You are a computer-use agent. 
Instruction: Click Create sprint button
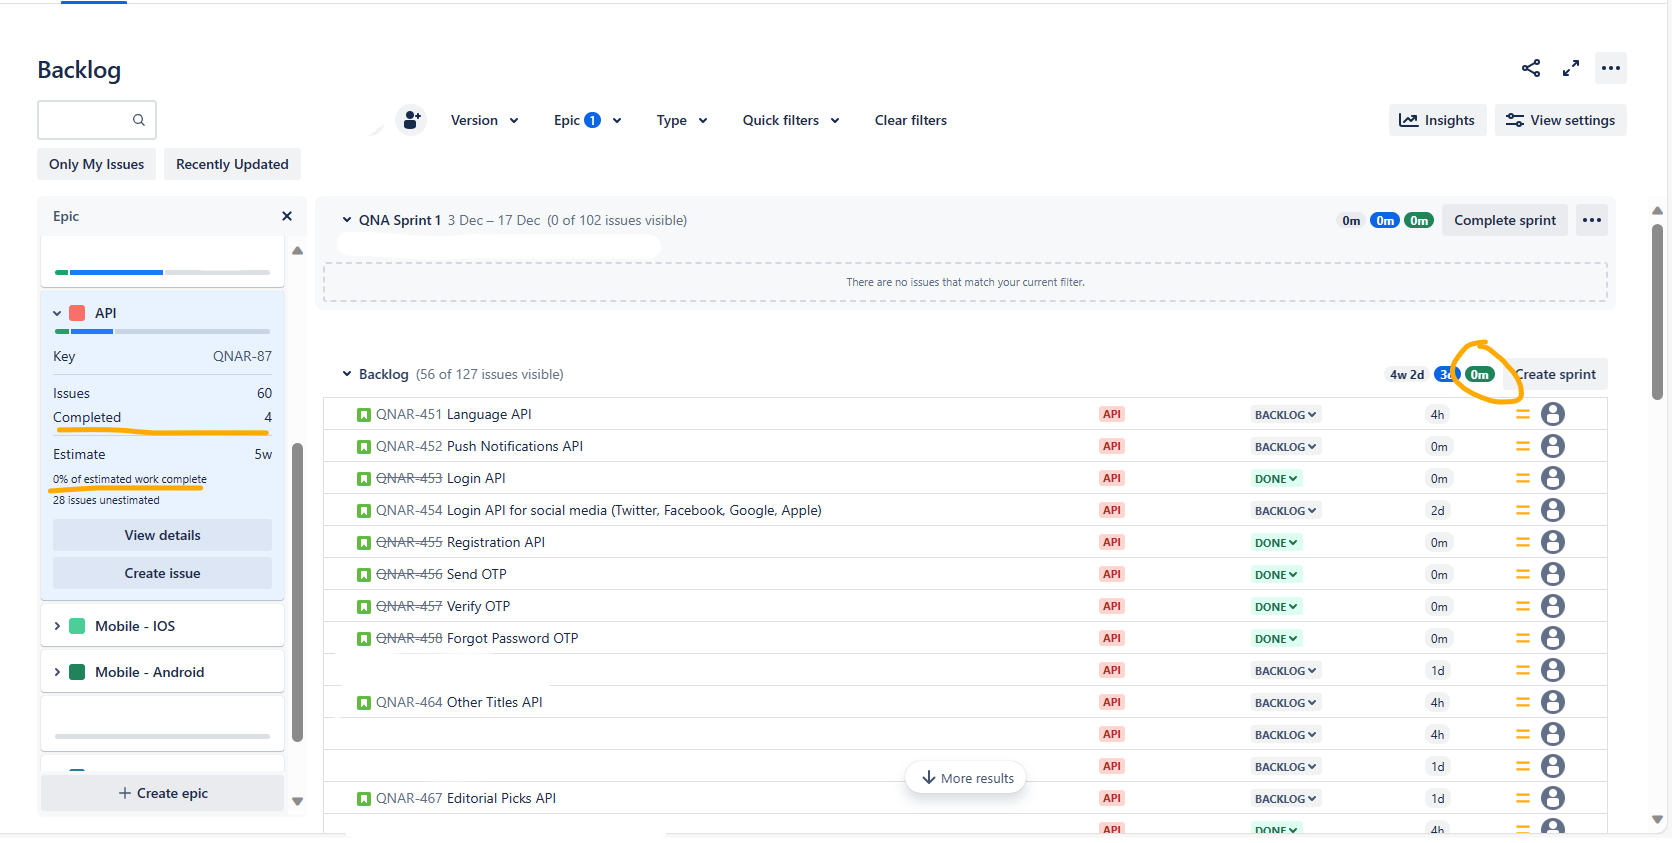(1556, 374)
